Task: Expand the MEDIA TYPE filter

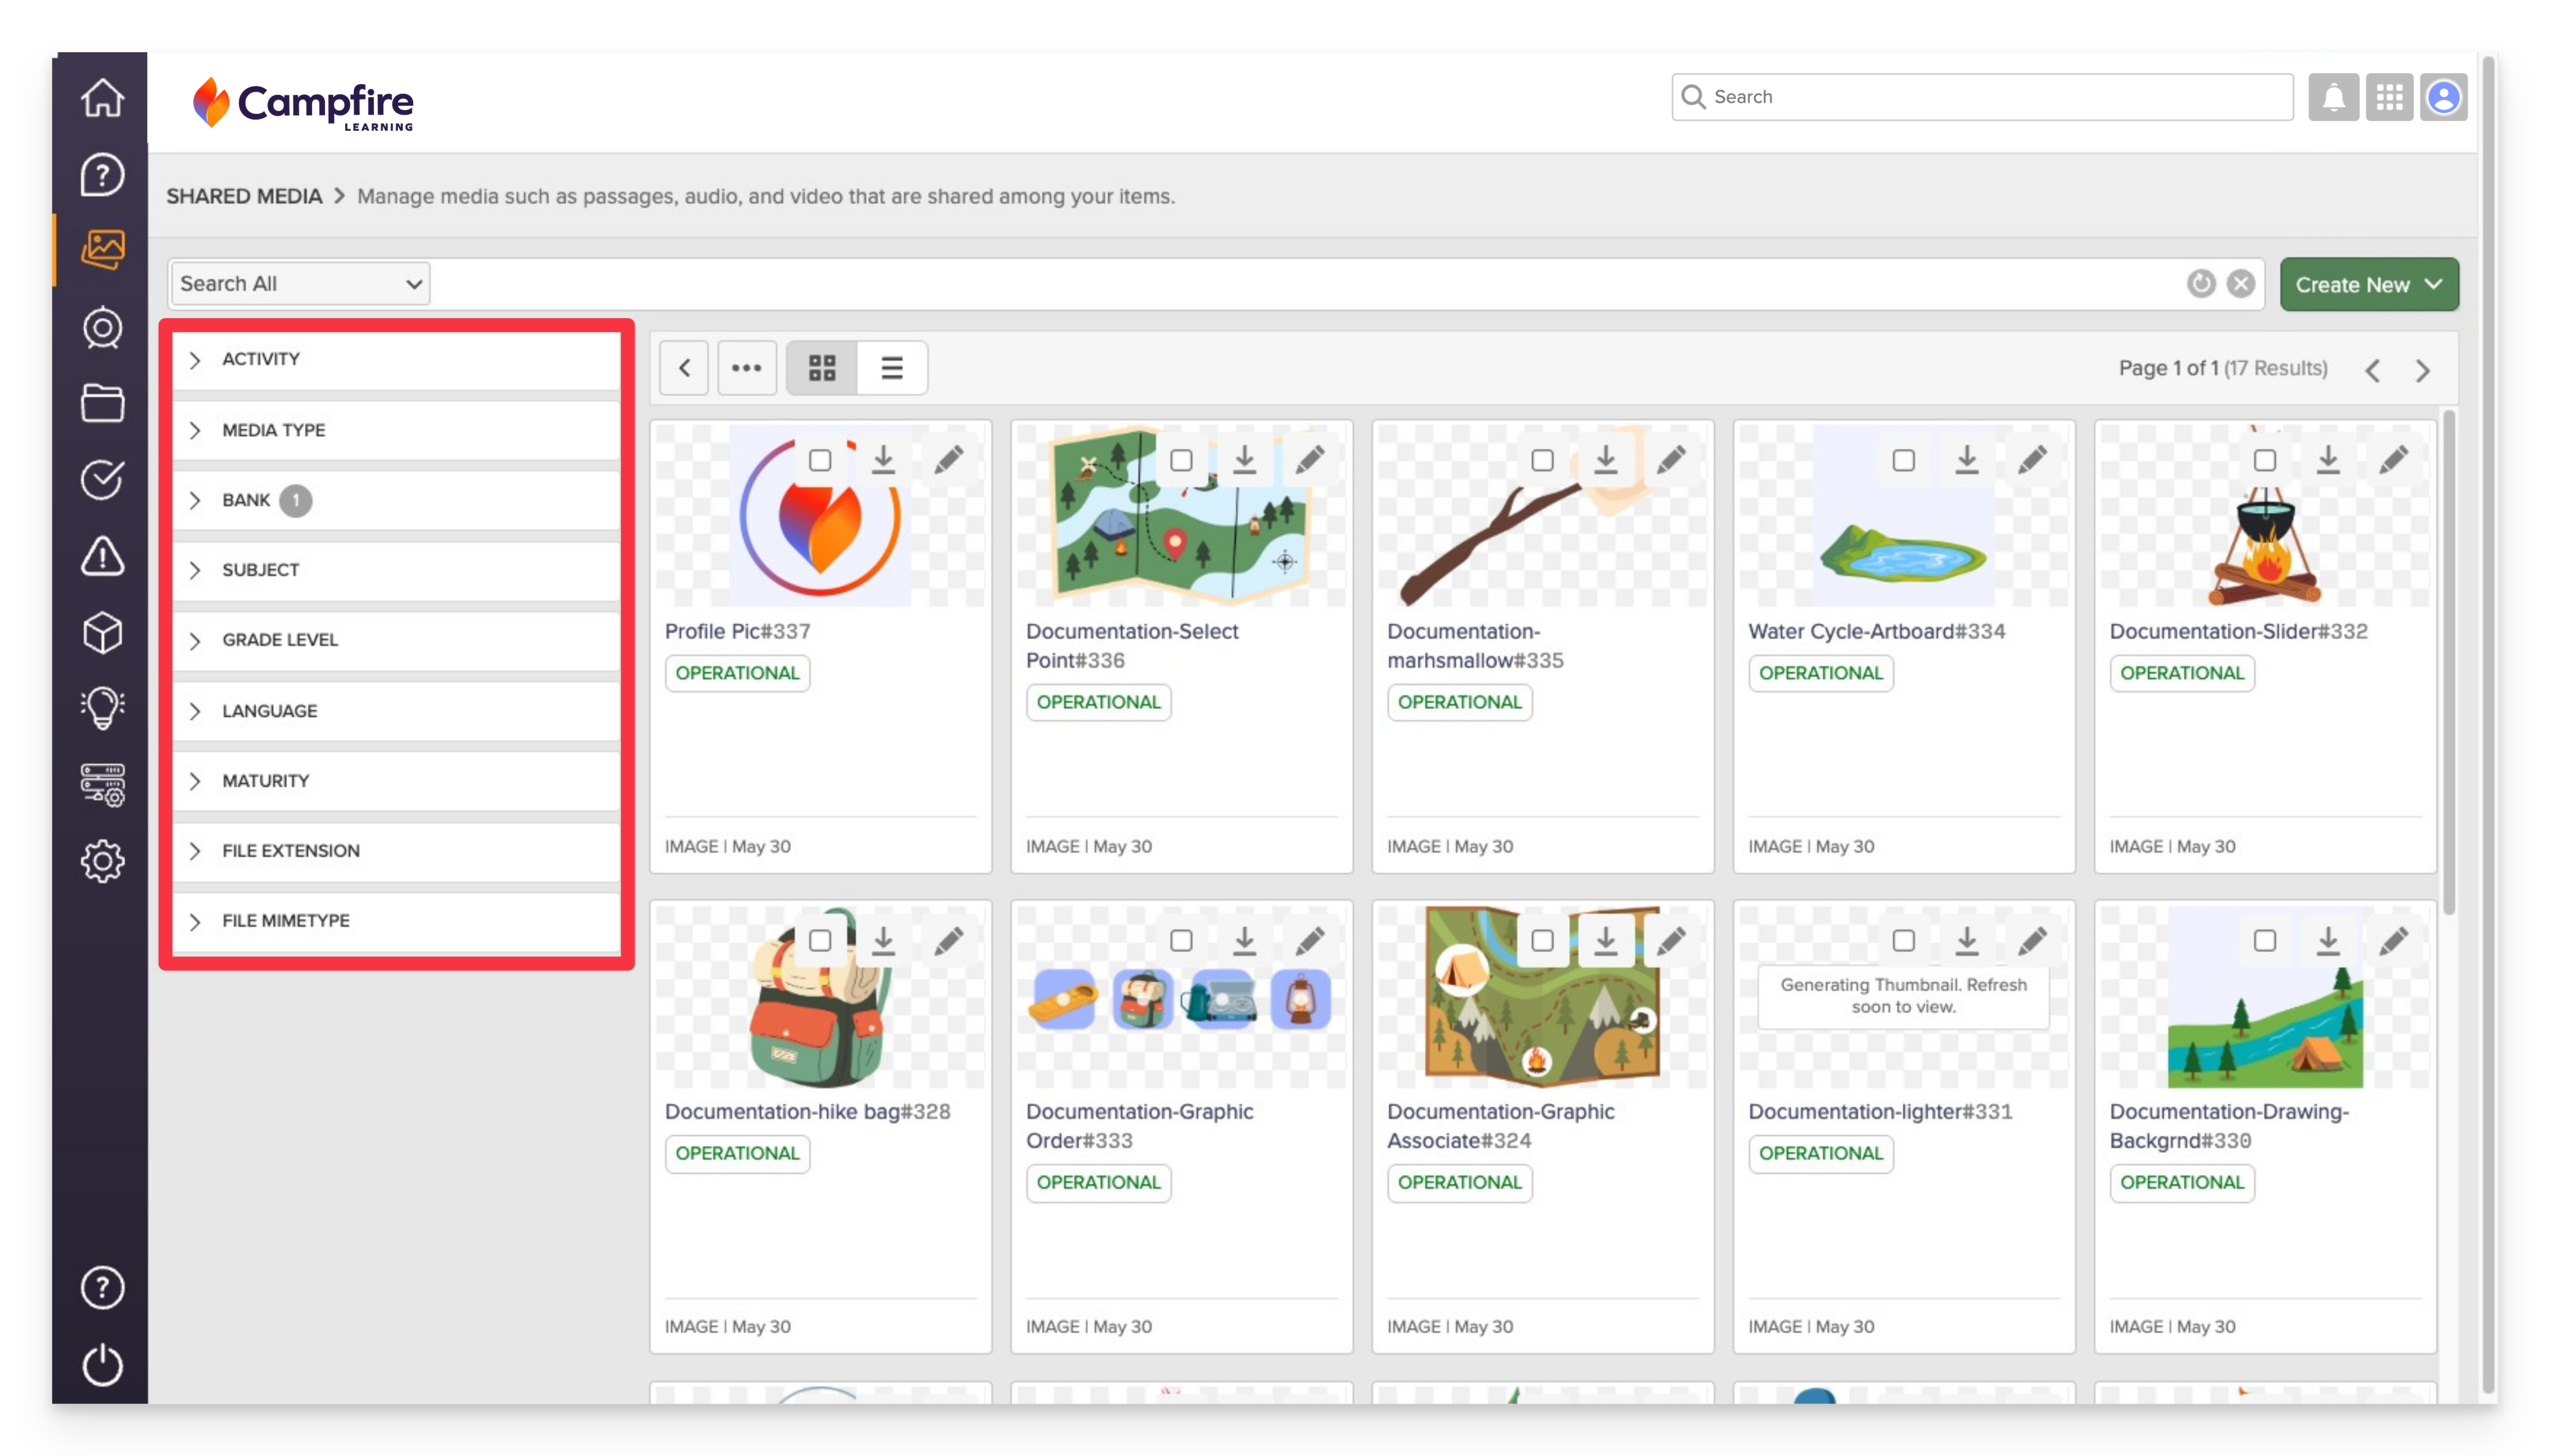Action: pos(396,430)
